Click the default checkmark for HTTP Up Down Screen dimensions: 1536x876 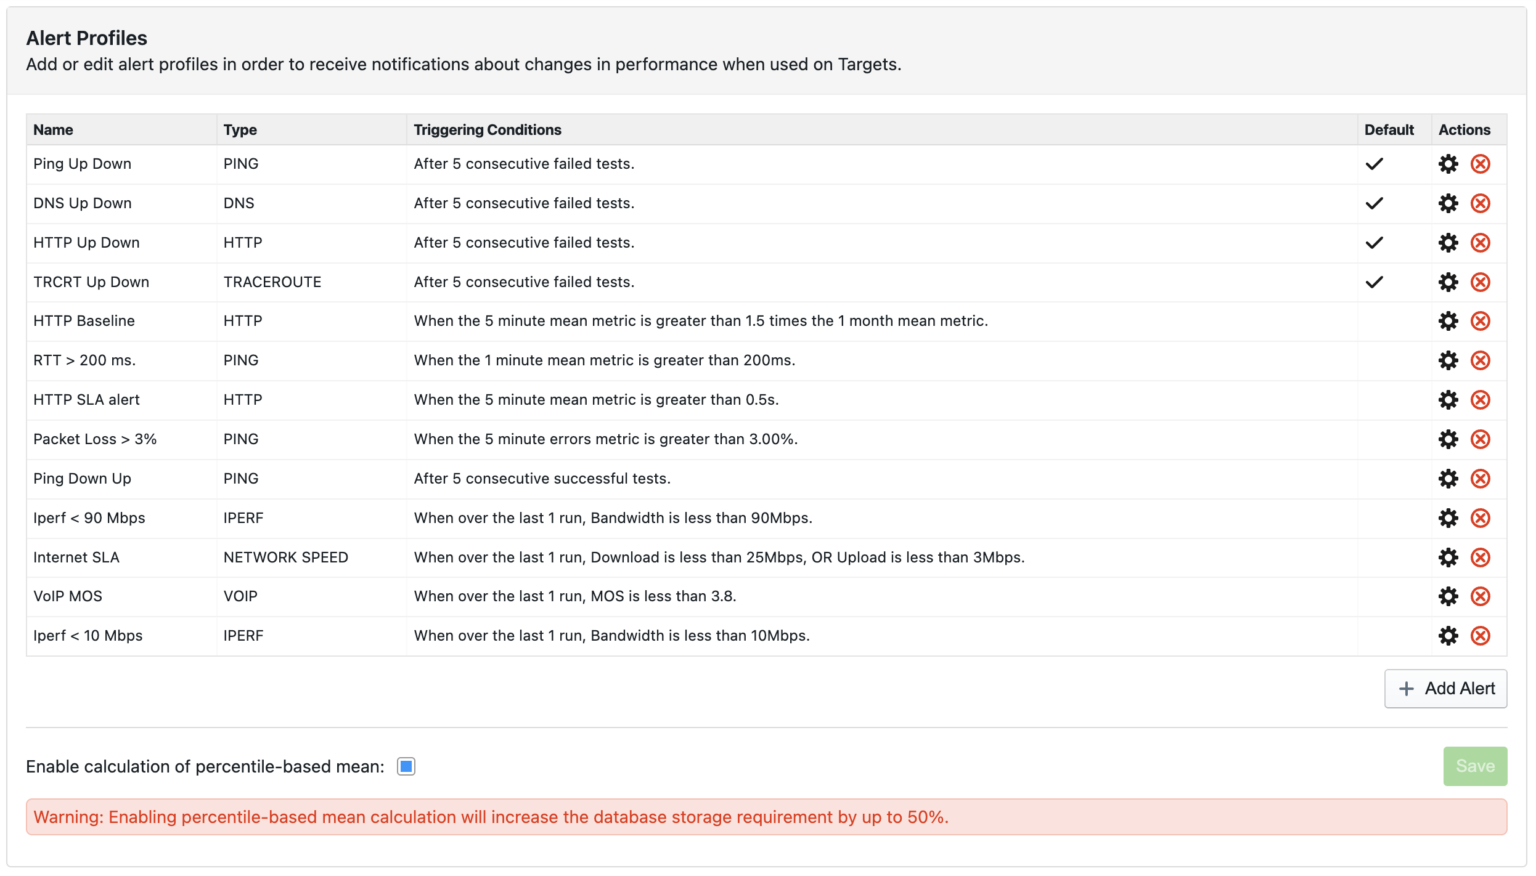1375,243
